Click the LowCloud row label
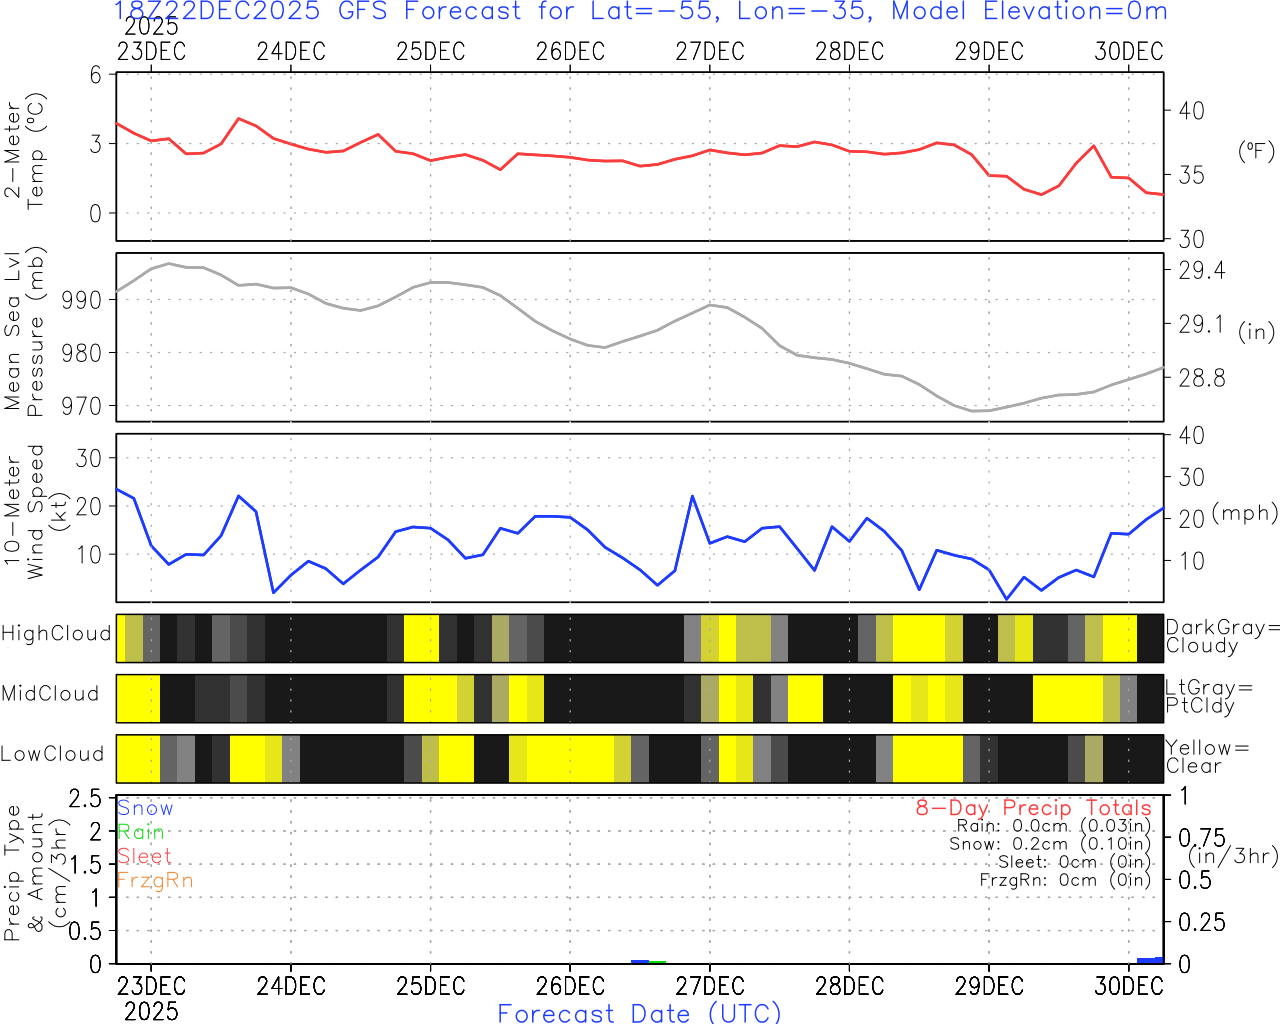 pos(52,755)
